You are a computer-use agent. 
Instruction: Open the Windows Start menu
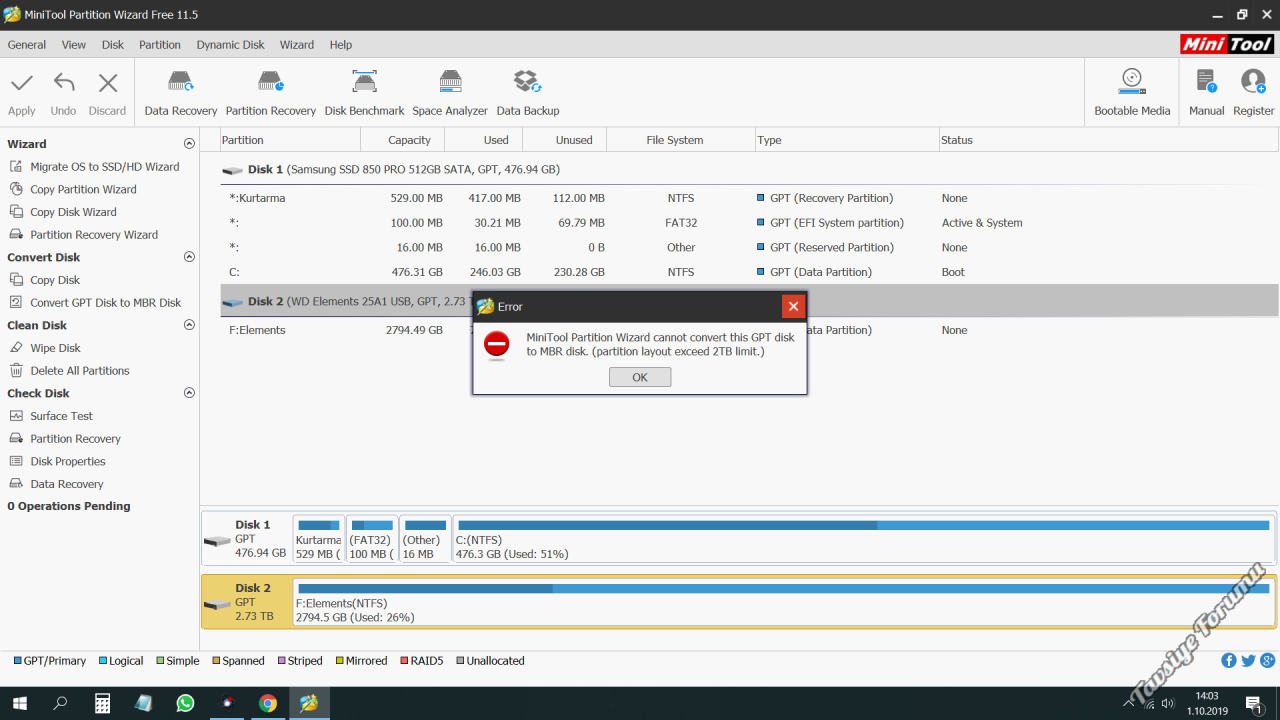[x=18, y=703]
